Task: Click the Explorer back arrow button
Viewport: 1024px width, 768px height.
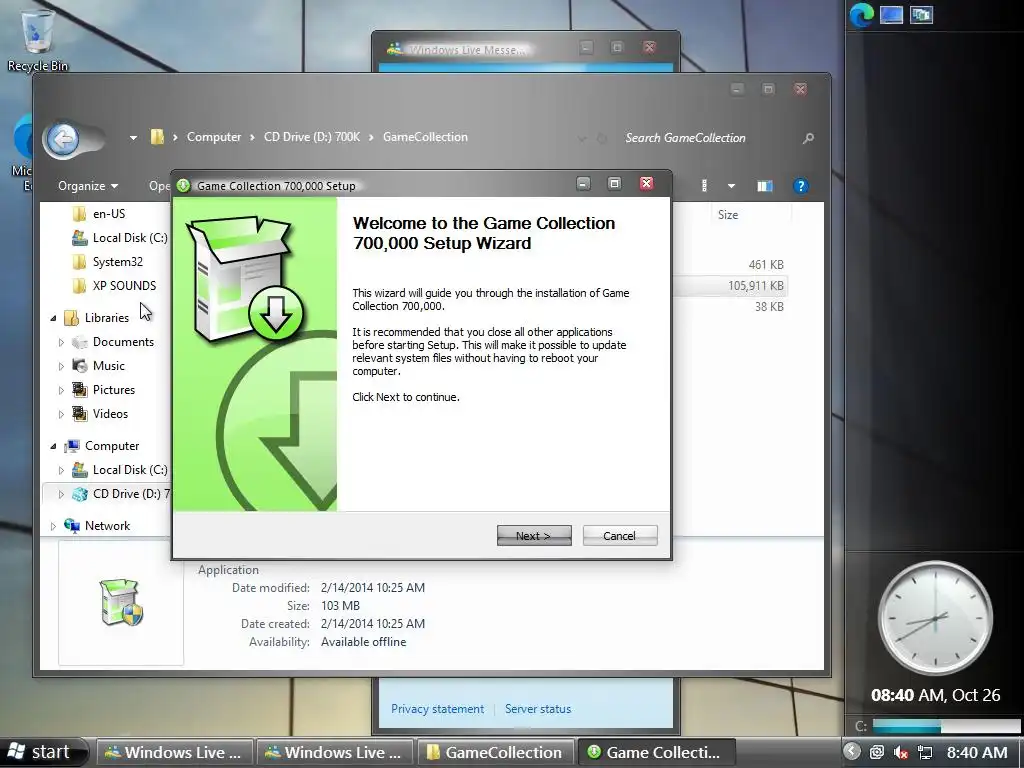Action: 63,138
